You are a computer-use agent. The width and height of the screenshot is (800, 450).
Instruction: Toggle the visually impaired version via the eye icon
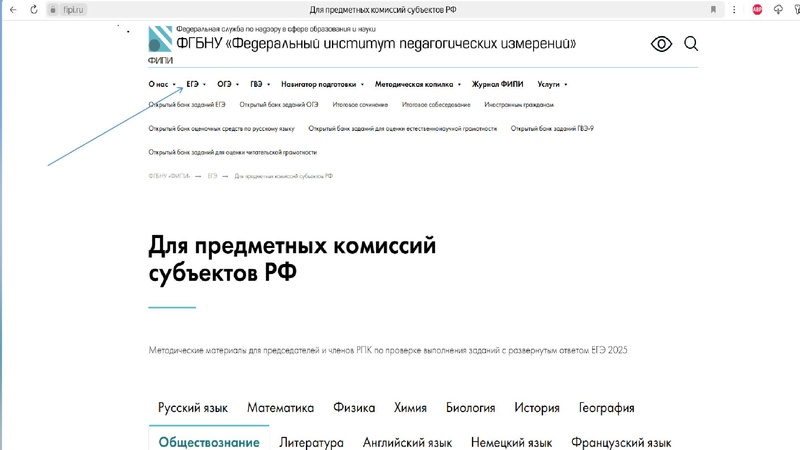tap(661, 44)
